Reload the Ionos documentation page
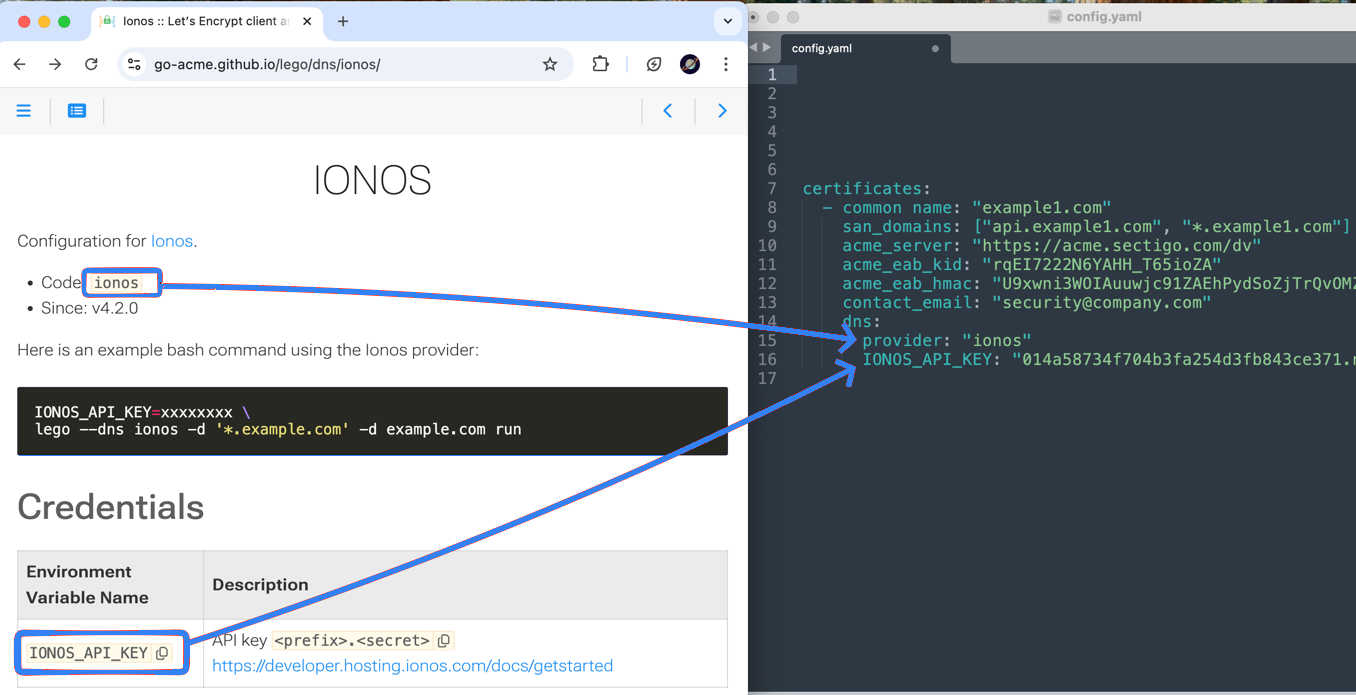 (x=91, y=64)
